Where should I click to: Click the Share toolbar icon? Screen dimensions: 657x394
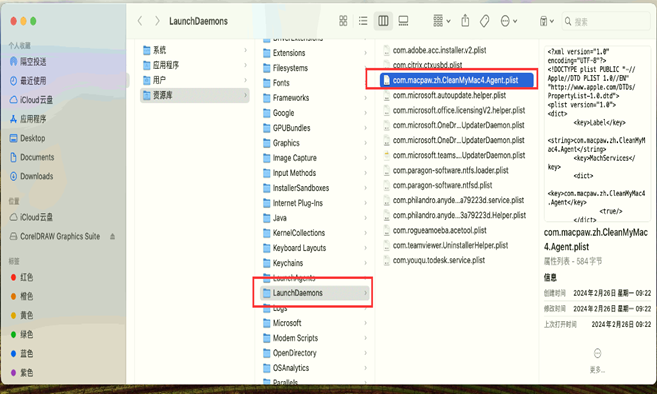click(465, 21)
